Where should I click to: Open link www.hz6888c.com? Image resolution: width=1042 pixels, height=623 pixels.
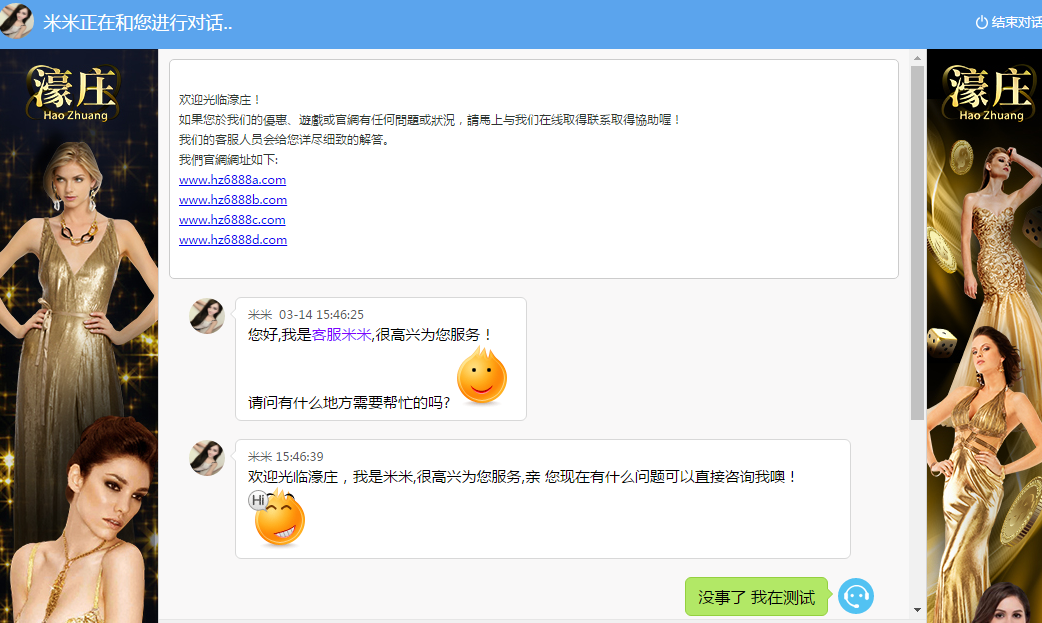[x=232, y=219]
